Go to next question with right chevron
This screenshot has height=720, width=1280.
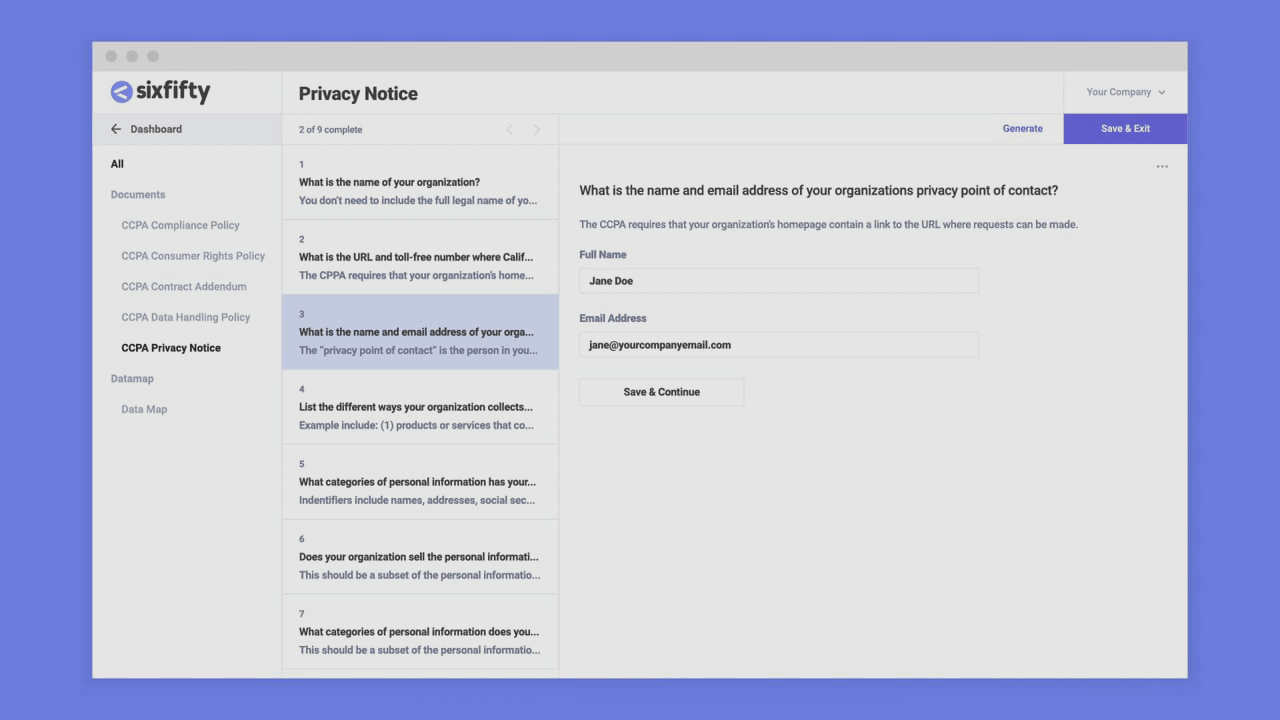point(536,130)
